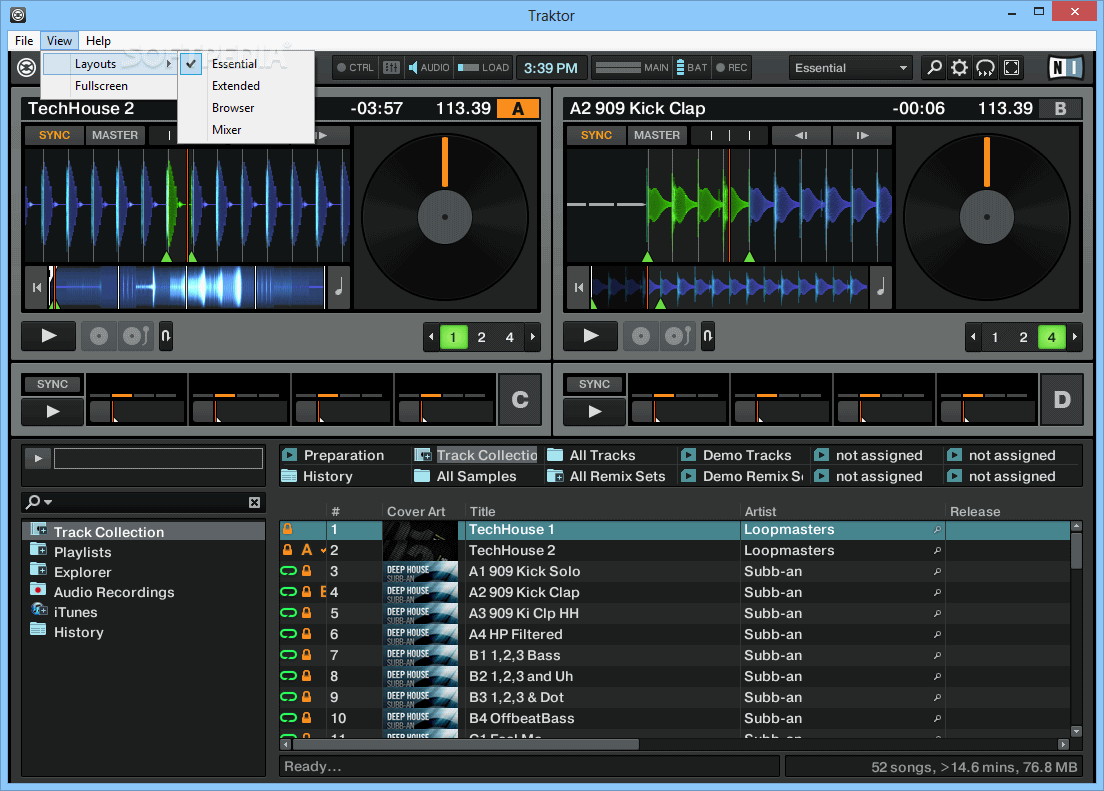Increase Deck A loop size arrow
The width and height of the screenshot is (1104, 791).
point(533,337)
